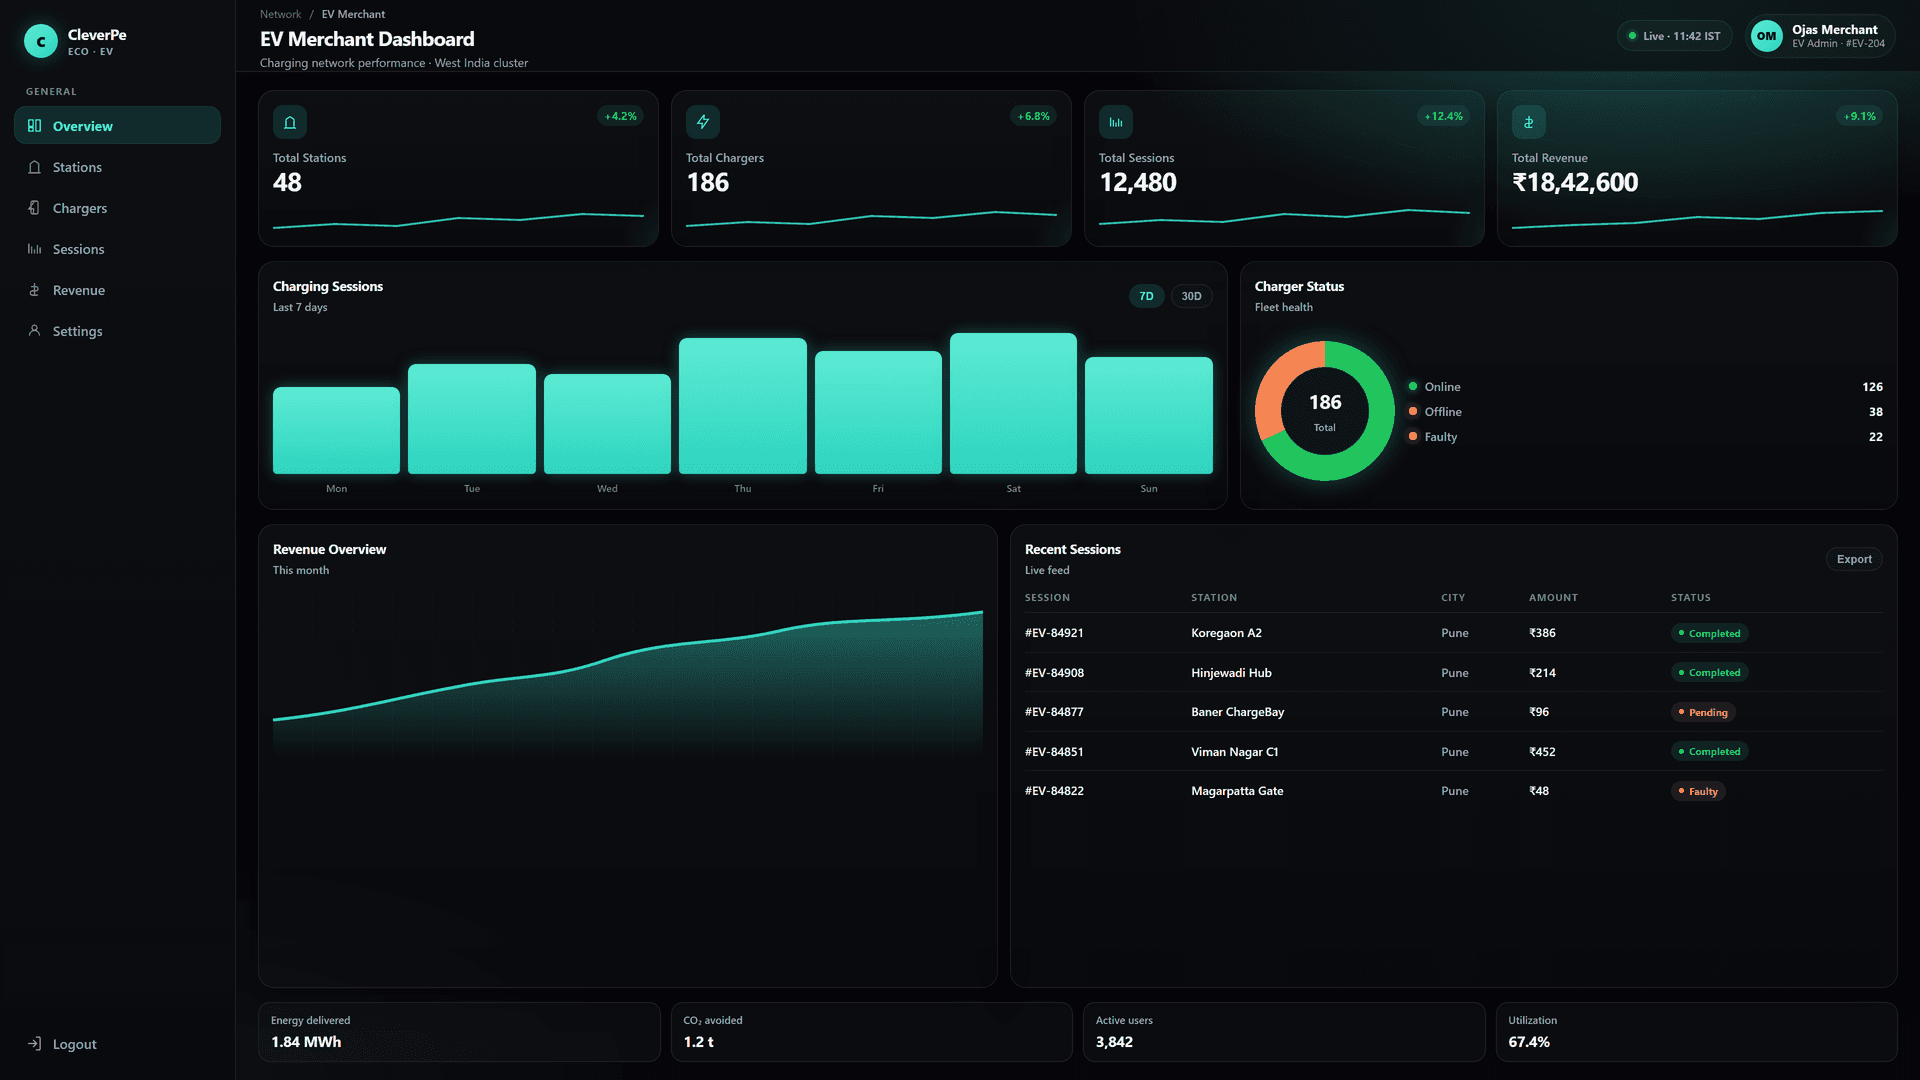Click the Revenue rupee icon in sidebar
Viewport: 1920px width, 1080px height.
tap(34, 290)
